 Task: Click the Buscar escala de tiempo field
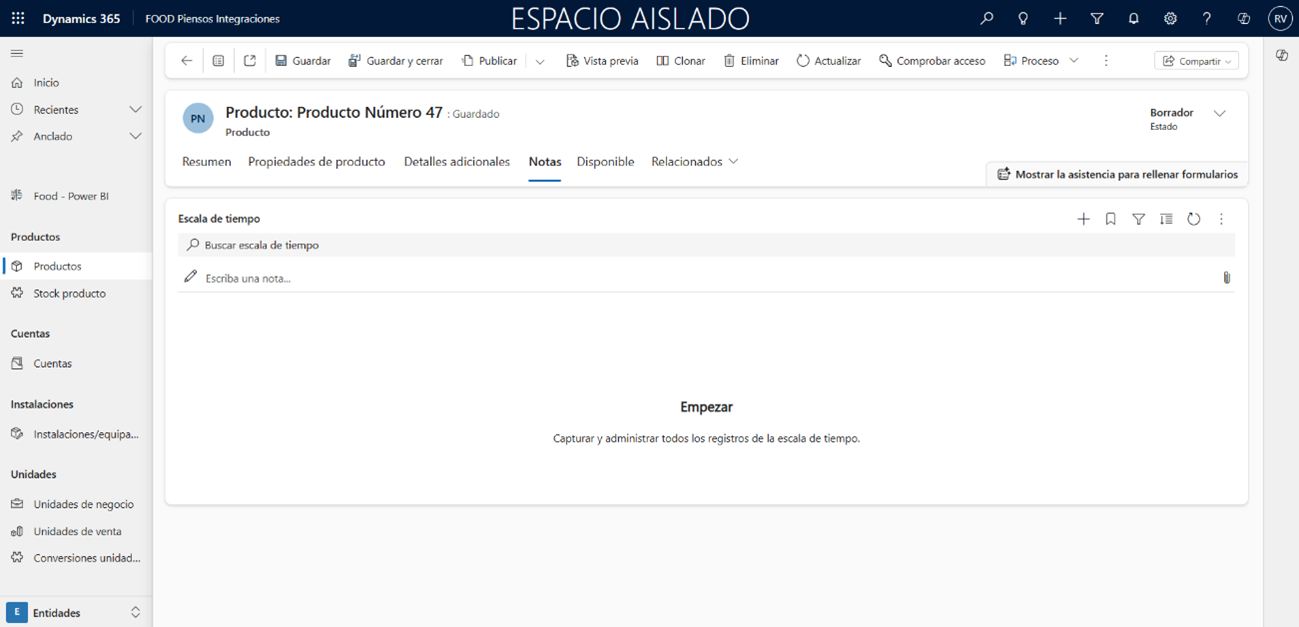click(700, 245)
